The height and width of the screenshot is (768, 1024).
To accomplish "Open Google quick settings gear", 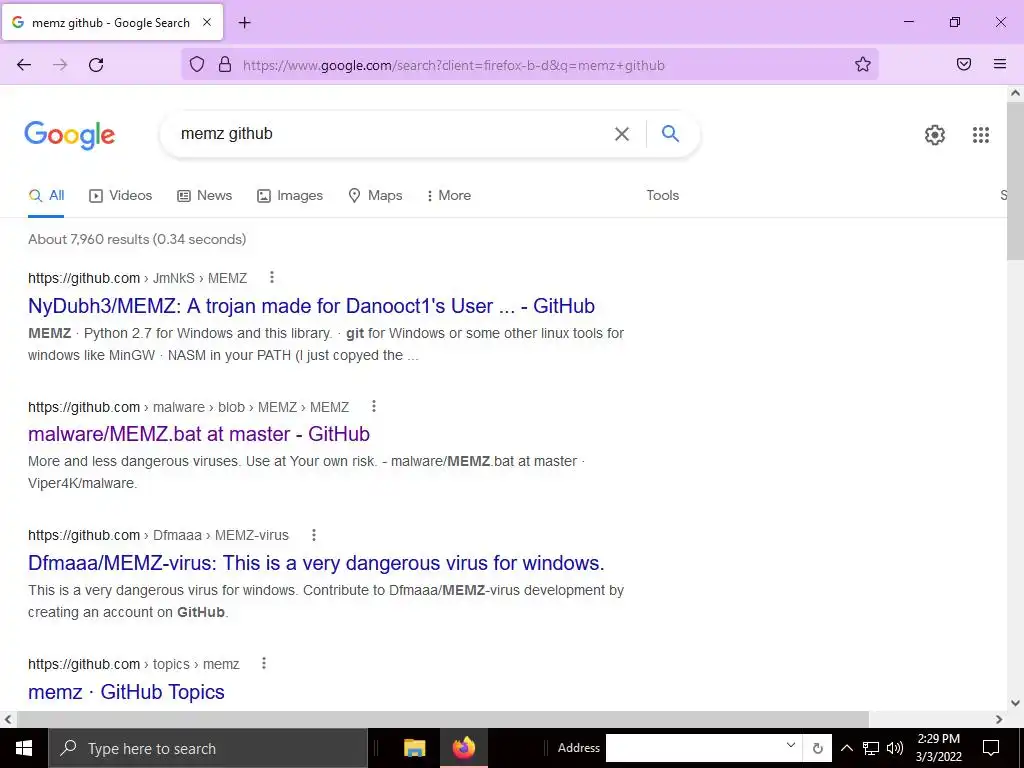I will pos(935,135).
